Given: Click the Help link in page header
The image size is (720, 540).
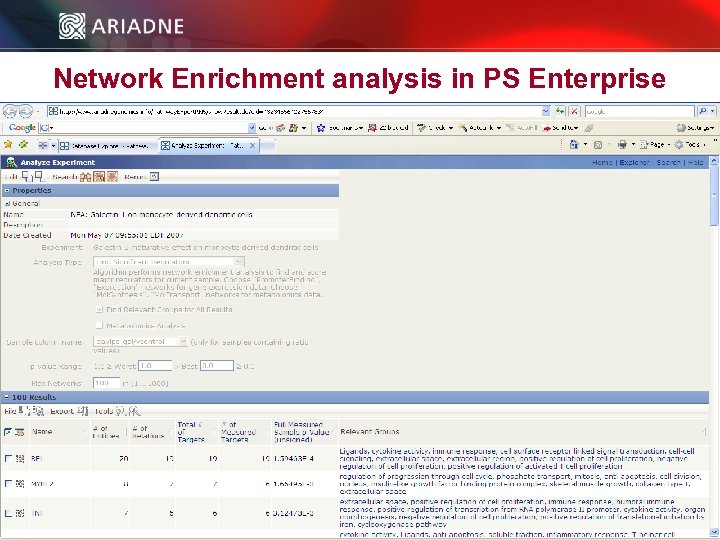Looking at the screenshot, I should [x=695, y=163].
